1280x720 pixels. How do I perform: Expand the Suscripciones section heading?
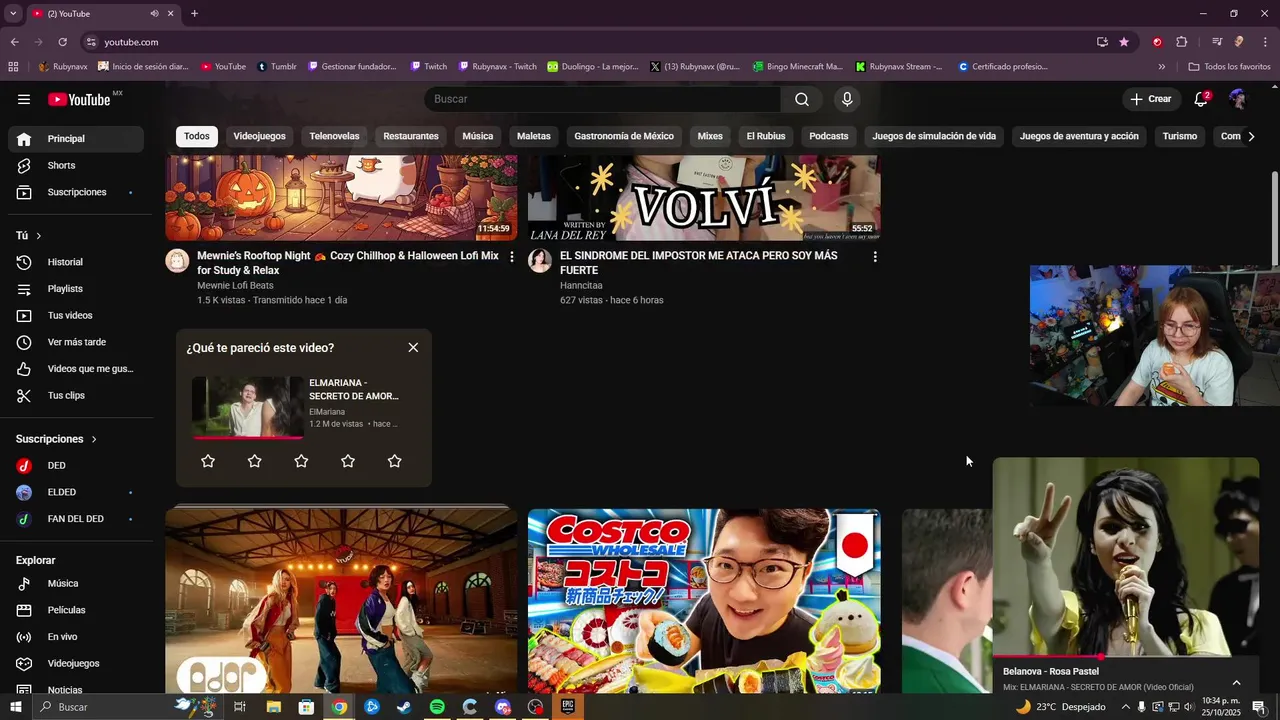[57, 439]
